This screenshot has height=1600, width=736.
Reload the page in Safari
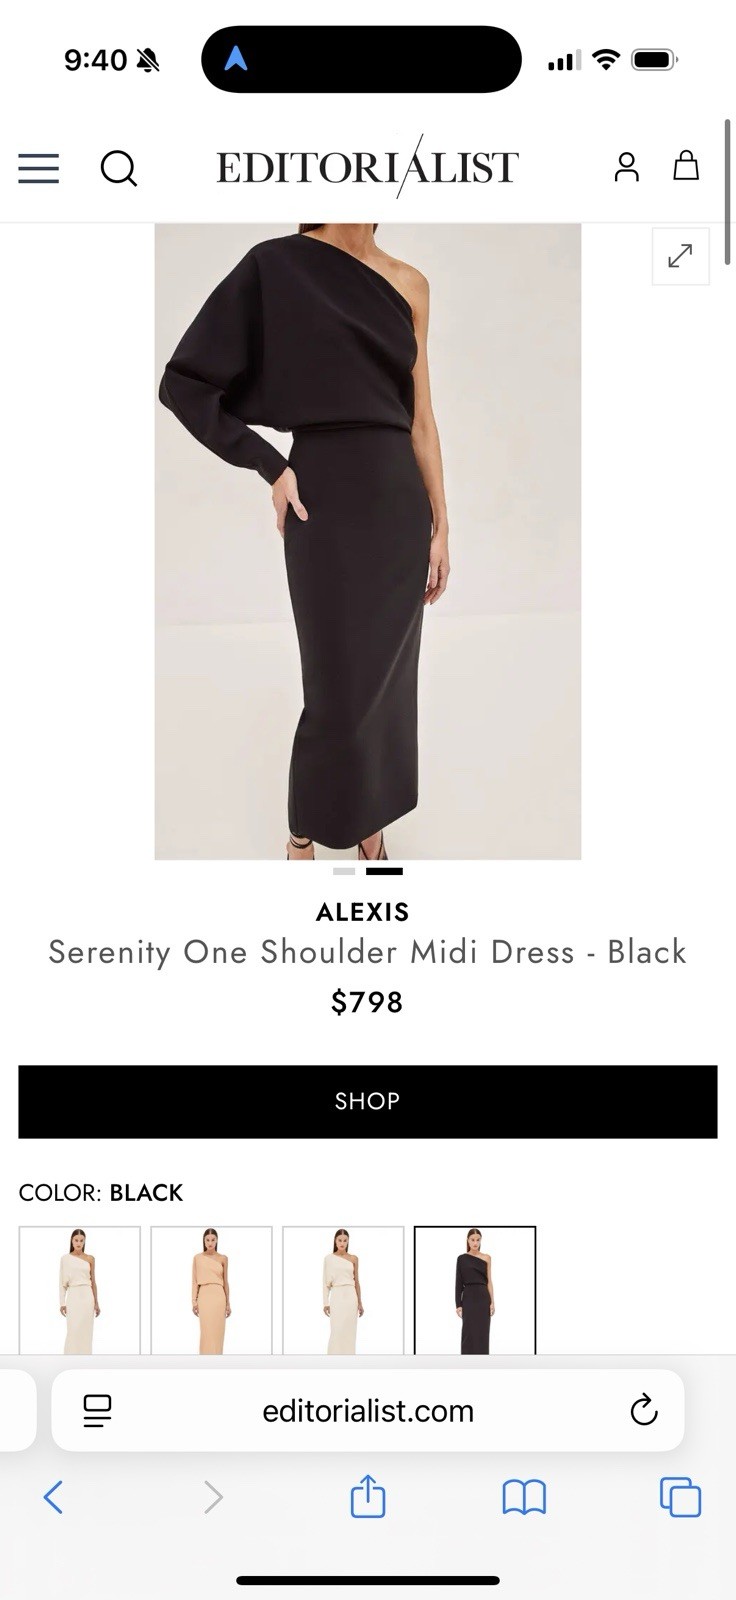[x=644, y=1410]
